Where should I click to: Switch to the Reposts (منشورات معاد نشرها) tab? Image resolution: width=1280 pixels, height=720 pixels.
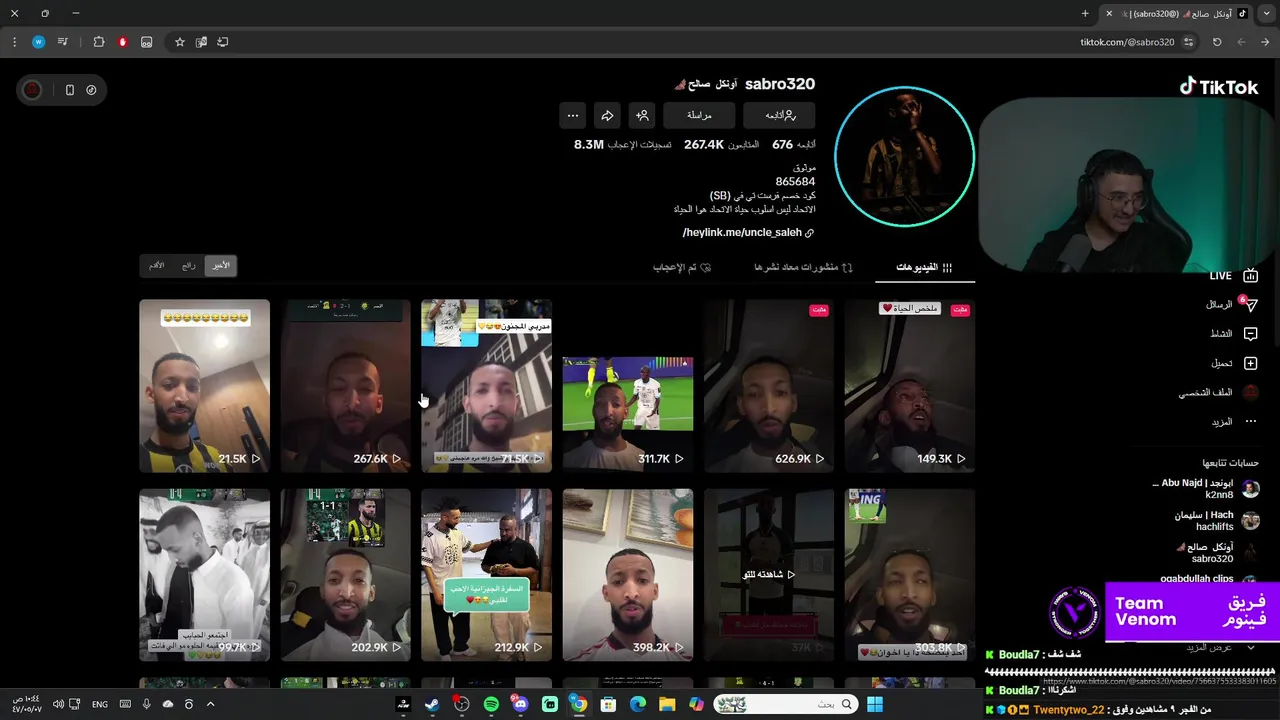pyautogui.click(x=803, y=267)
